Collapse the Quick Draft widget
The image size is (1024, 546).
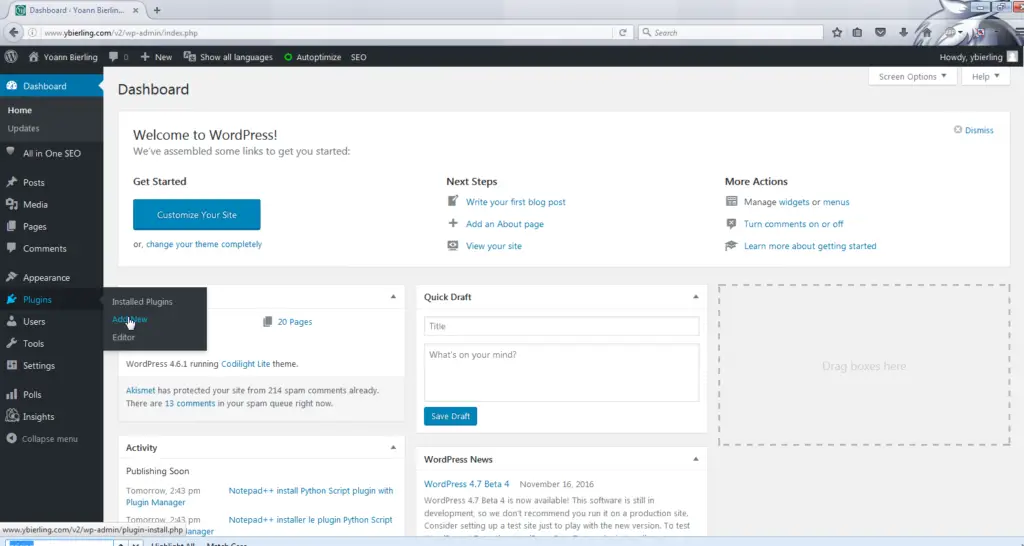[x=696, y=297]
